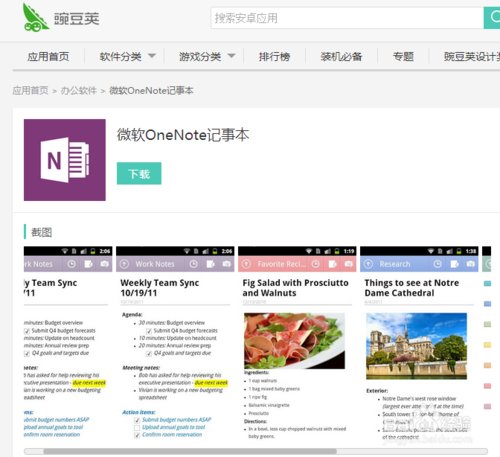500x457 pixels.
Task: Toggle Q4 goals and targets due checkbox
Action: pos(149,353)
